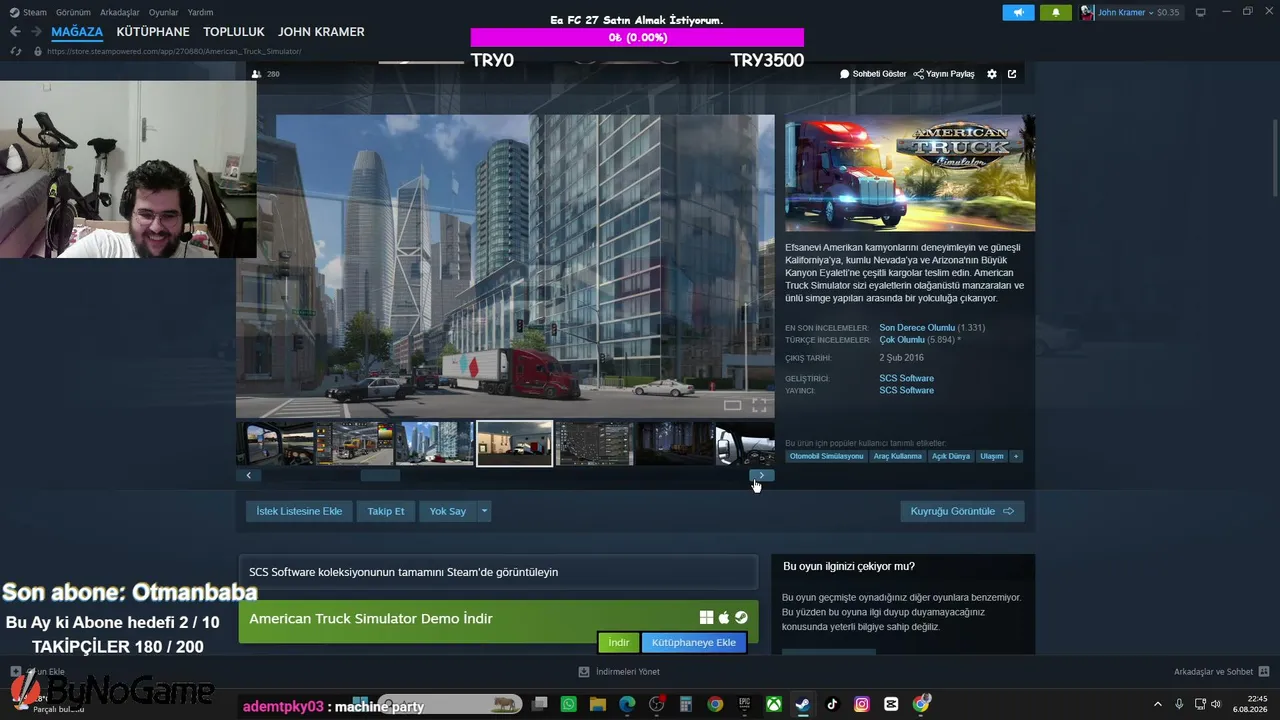Screen dimensions: 1280x720
Task: Select the Otomobil Simülasyonu tag
Action: [x=826, y=456]
